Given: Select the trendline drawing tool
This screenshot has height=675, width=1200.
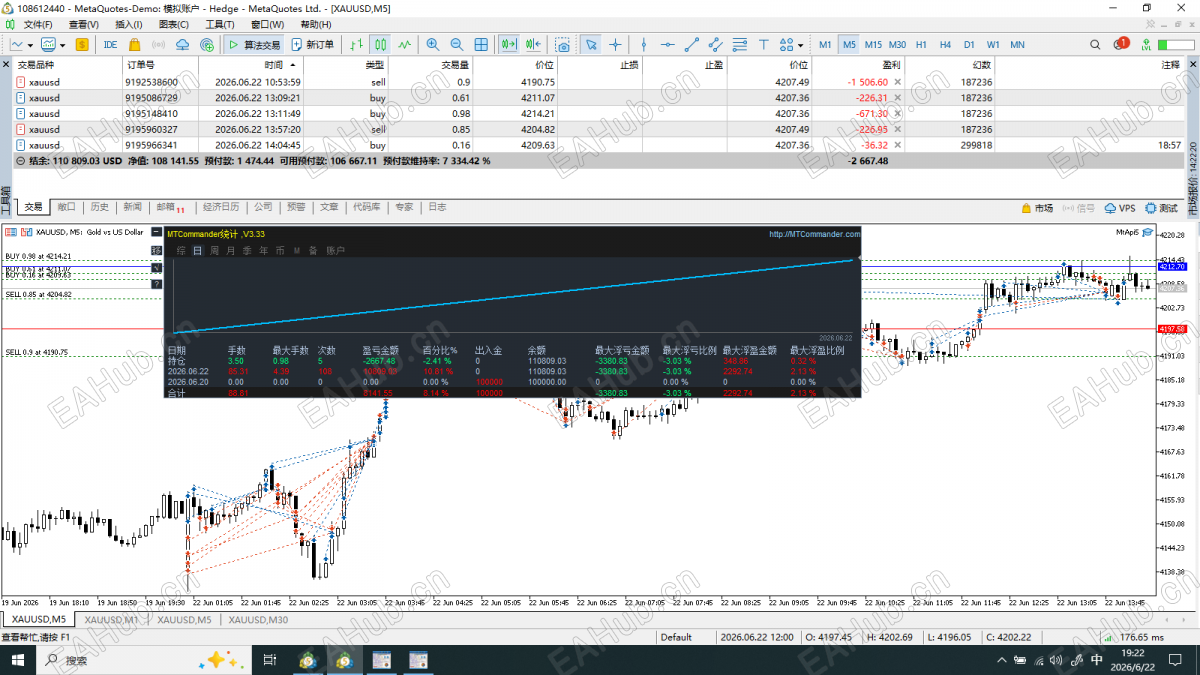Looking at the screenshot, I should pos(692,44).
